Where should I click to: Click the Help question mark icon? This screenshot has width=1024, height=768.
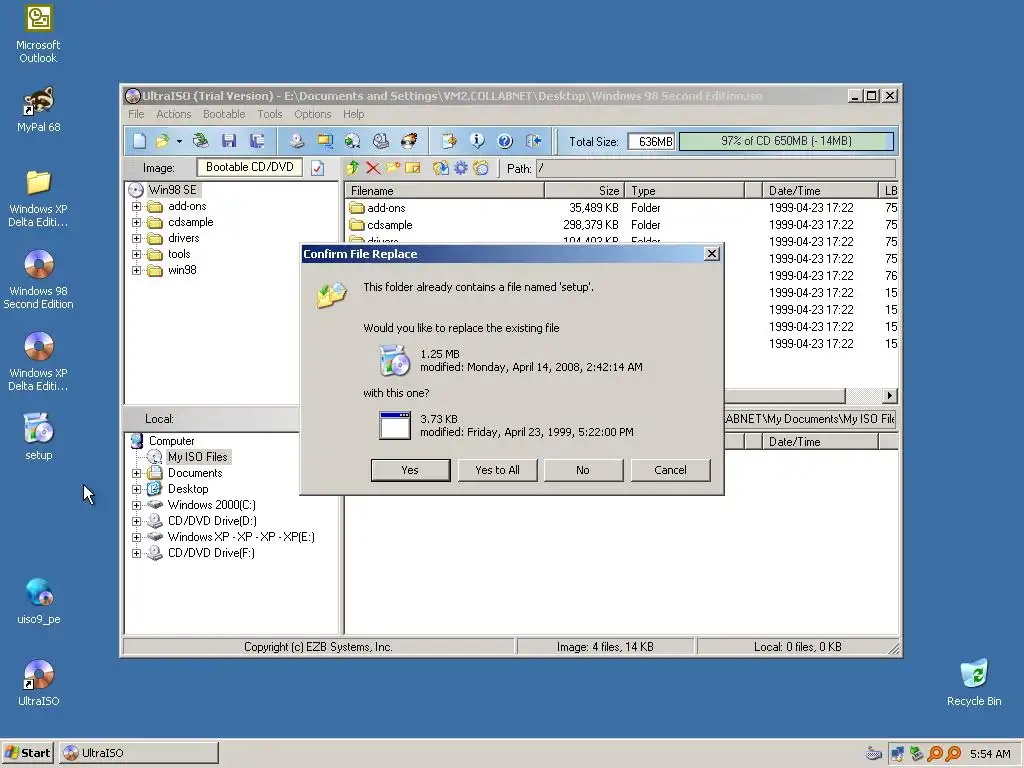click(505, 141)
